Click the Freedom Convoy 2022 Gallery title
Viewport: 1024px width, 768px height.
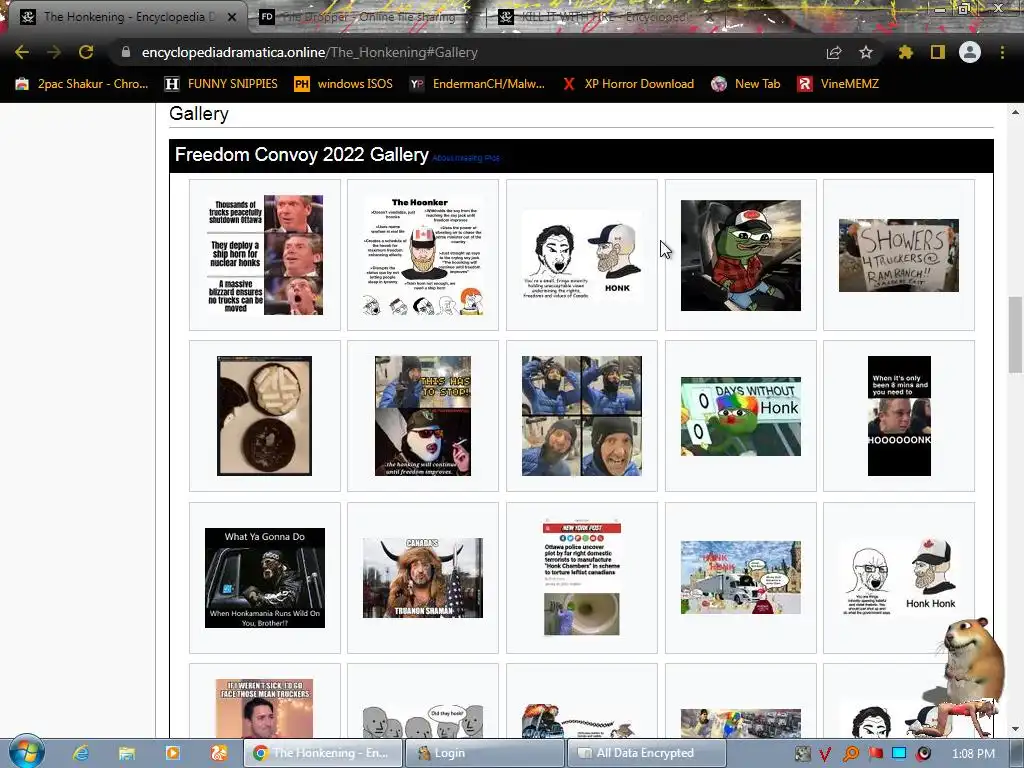pyautogui.click(x=302, y=155)
